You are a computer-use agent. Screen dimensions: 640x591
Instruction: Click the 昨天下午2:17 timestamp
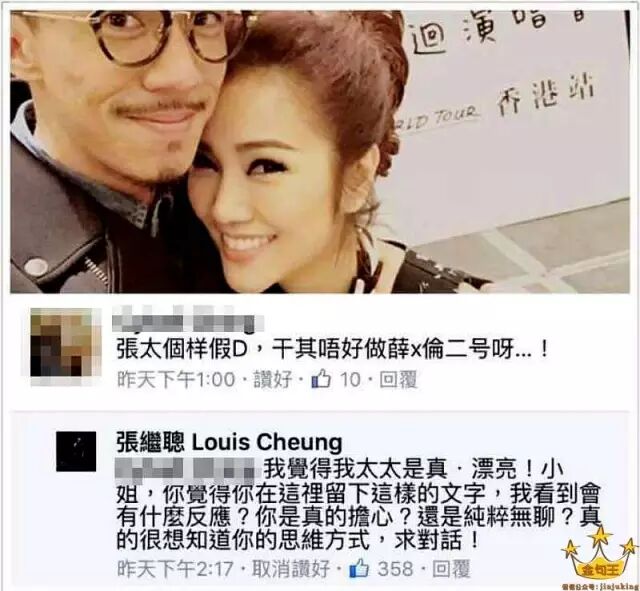176,569
